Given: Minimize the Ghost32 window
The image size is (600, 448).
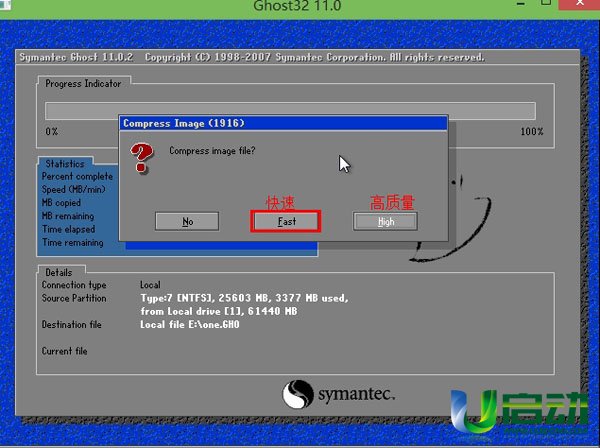Looking at the screenshot, I should (520, 4).
